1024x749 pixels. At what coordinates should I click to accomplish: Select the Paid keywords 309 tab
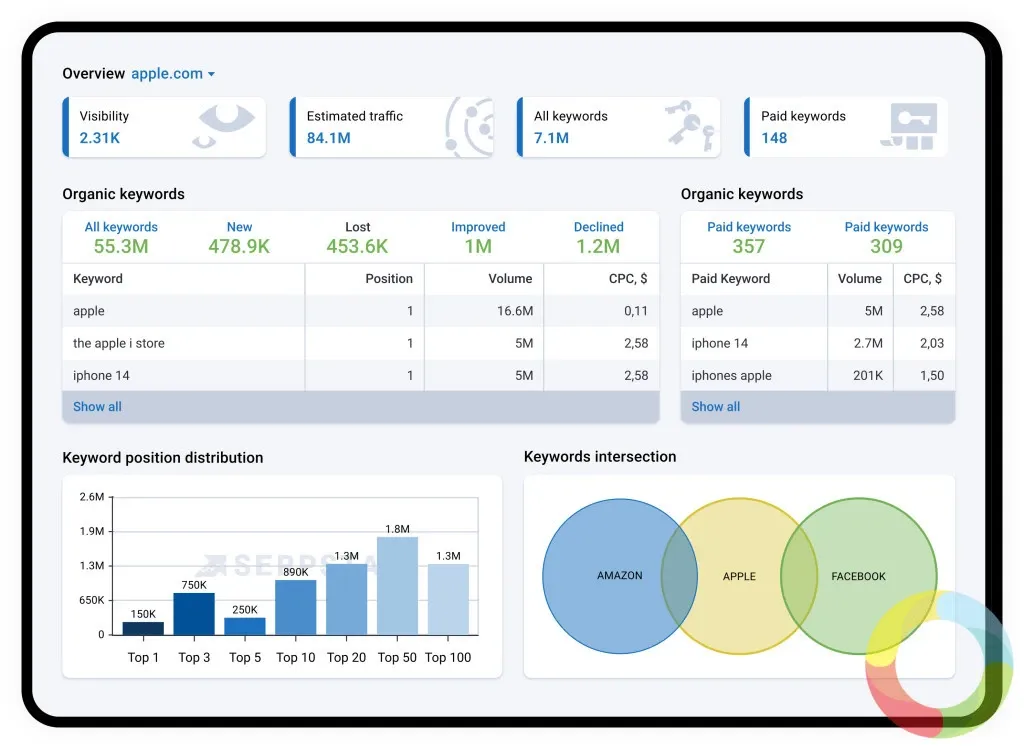[x=886, y=238]
